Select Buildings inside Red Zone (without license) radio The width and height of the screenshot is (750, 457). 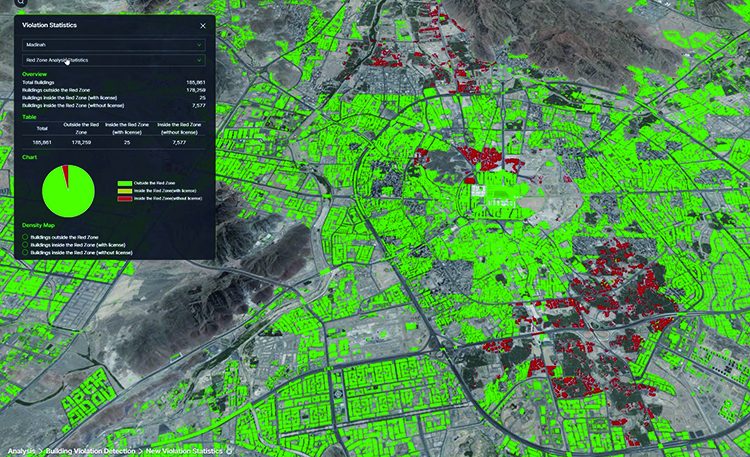tap(25, 252)
